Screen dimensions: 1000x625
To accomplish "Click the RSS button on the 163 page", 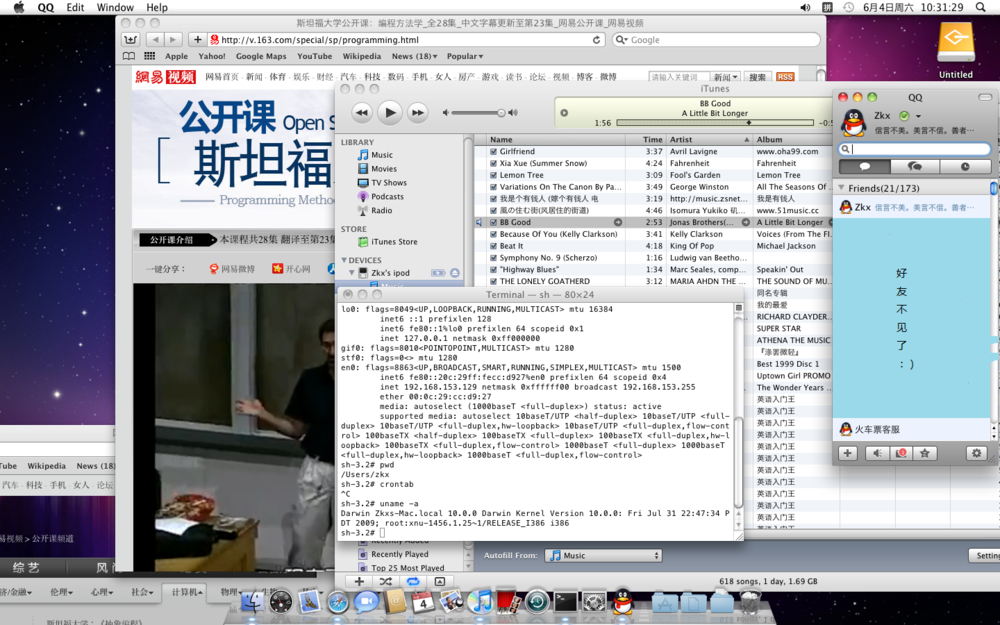I will 785,77.
